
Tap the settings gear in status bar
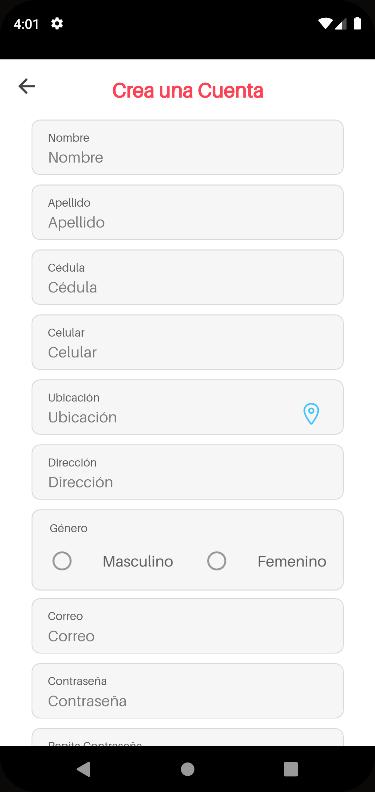coord(57,23)
